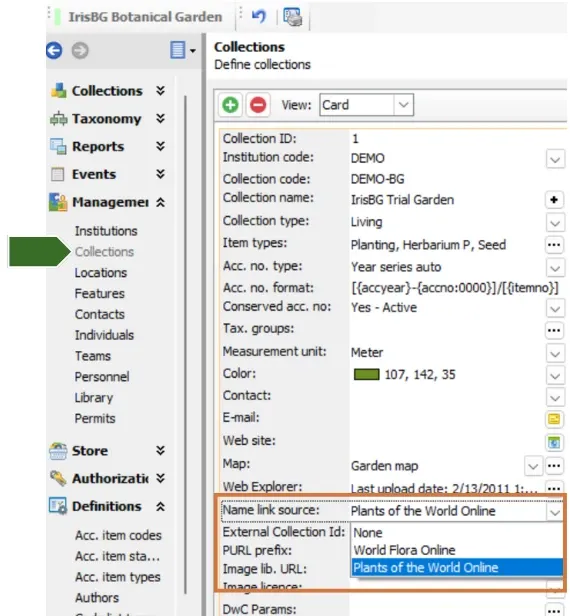Click the plus button beside Collection name
Image resolution: width=570 pixels, height=616 pixels.
click(x=554, y=200)
